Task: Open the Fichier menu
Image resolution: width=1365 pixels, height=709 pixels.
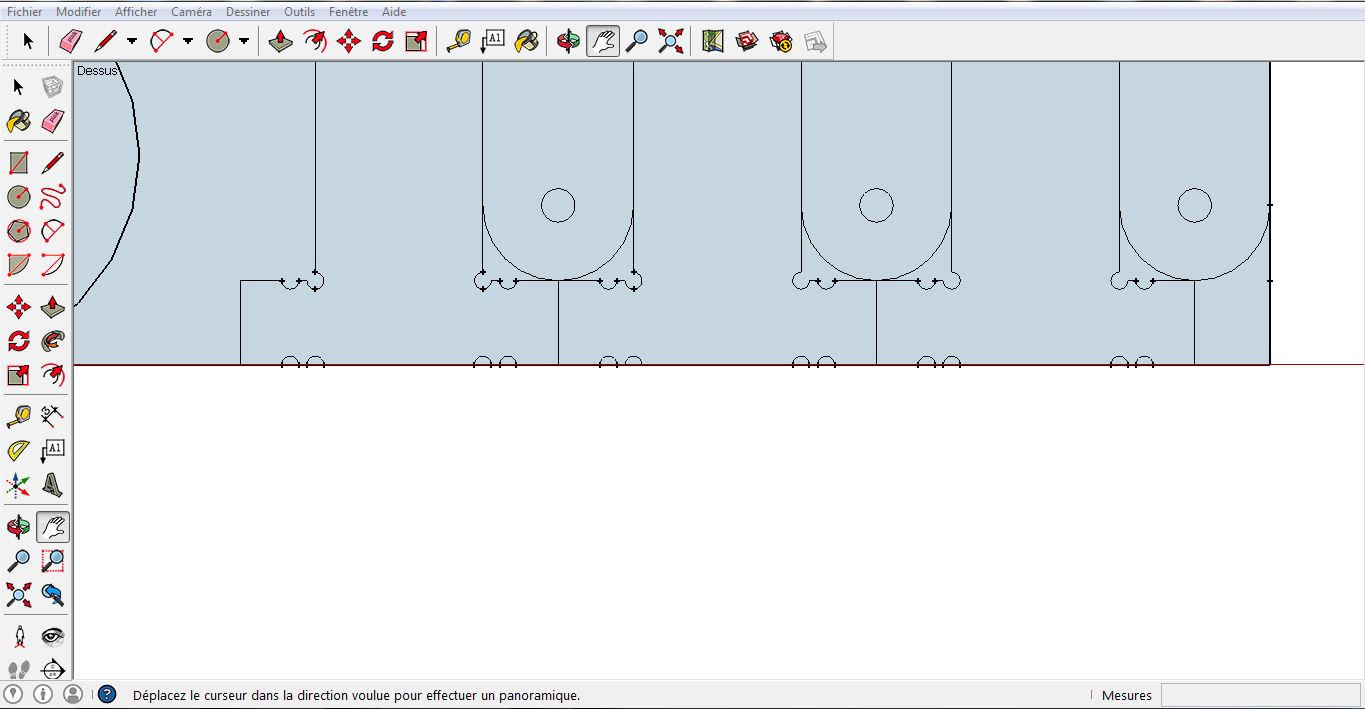Action: tap(25, 12)
